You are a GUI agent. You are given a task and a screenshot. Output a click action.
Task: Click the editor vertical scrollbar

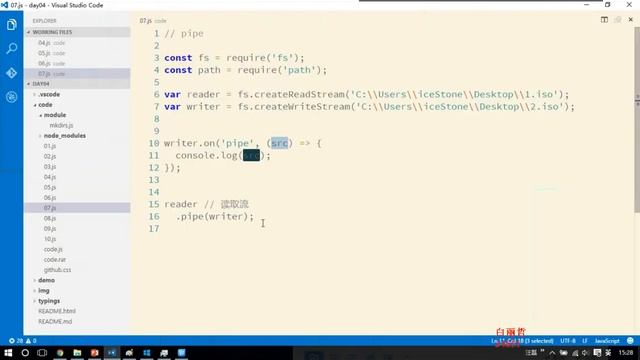tap(637, 119)
